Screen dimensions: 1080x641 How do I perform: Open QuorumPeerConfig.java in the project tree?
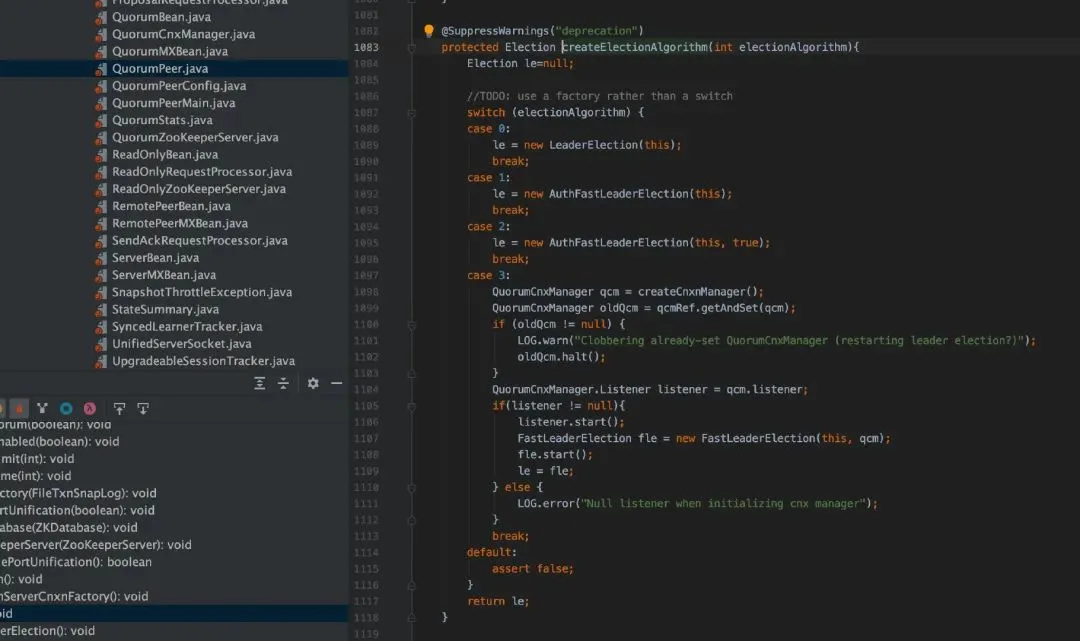178,86
